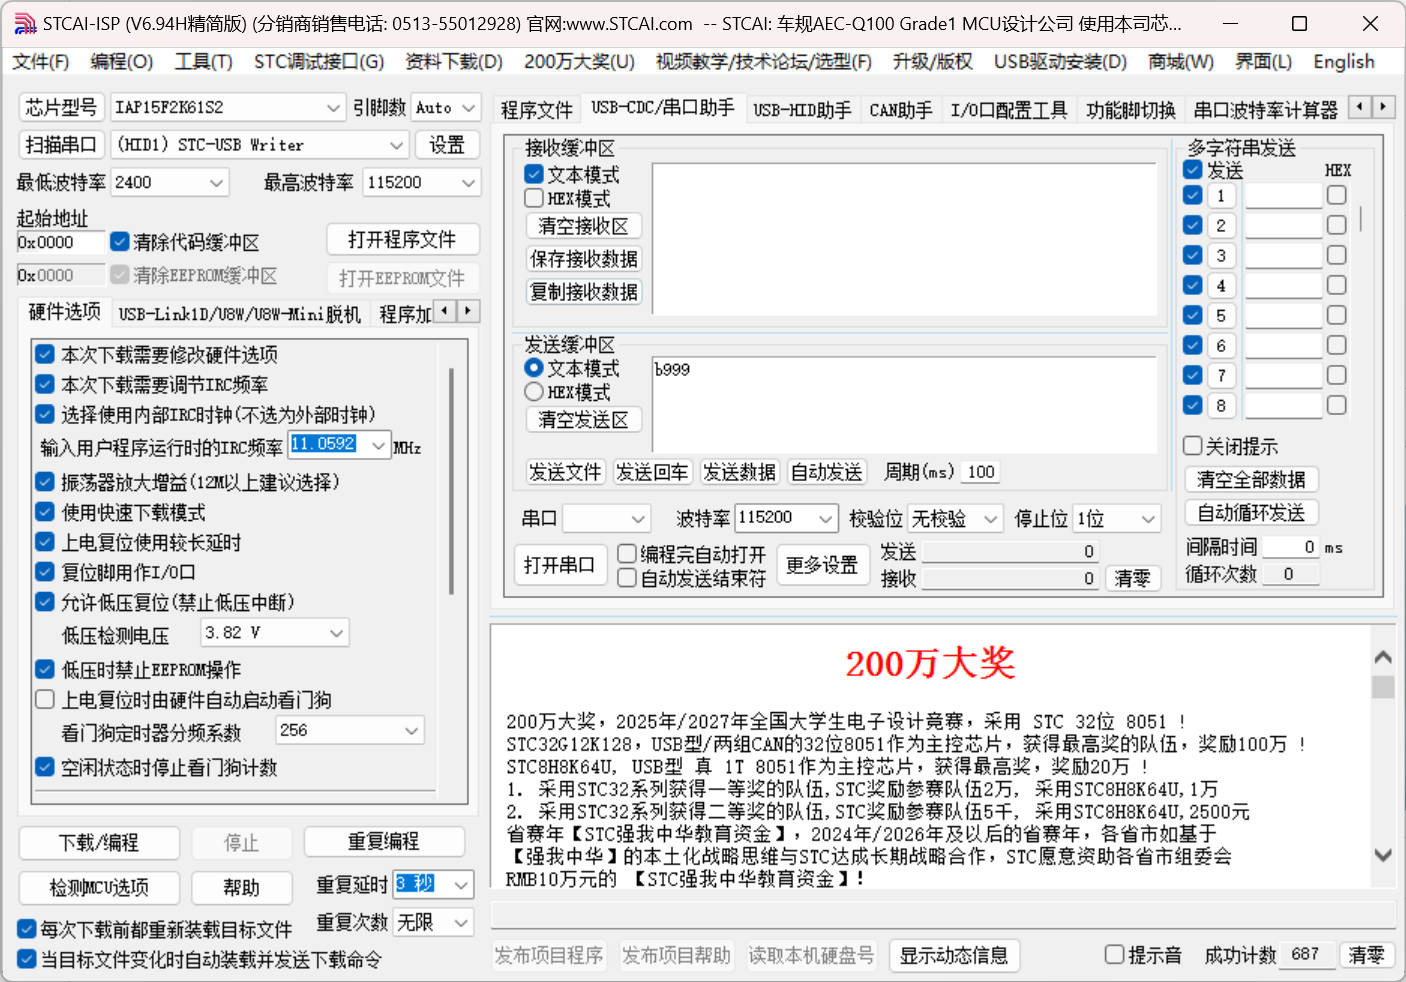Screen dimensions: 1406x982
Task: Switch to 程序文件 tab
Action: [537, 110]
